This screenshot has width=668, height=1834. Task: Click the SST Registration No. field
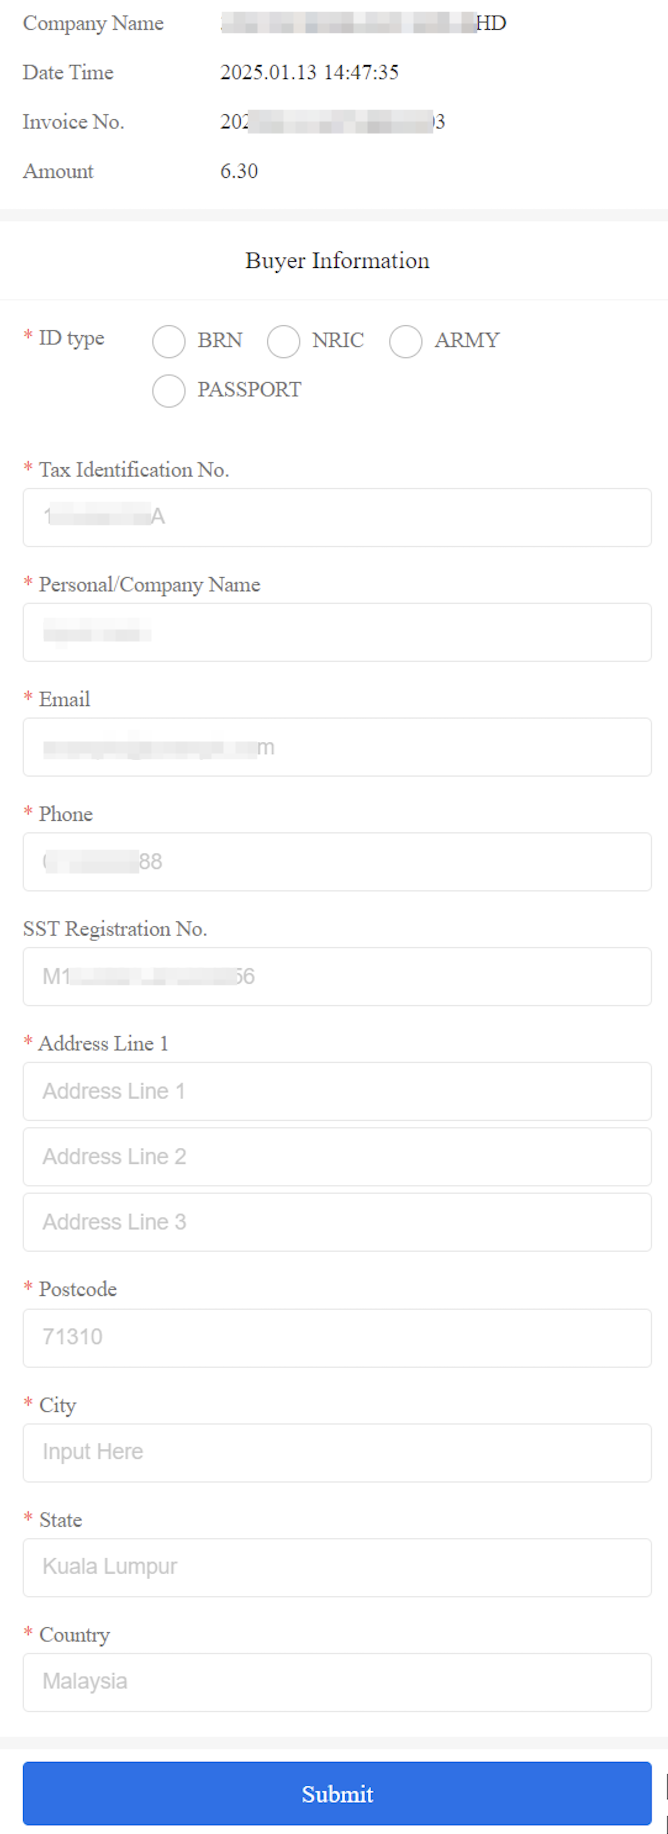coord(337,977)
